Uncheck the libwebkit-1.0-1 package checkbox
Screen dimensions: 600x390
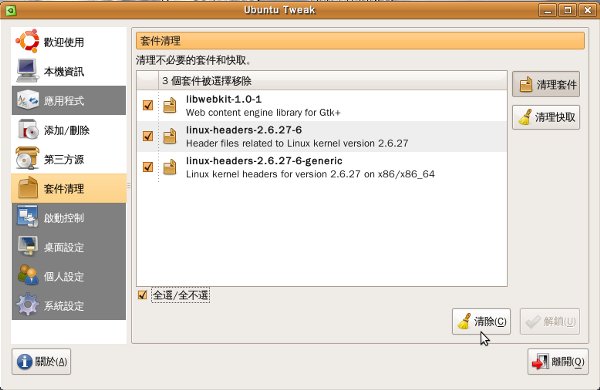tap(148, 105)
